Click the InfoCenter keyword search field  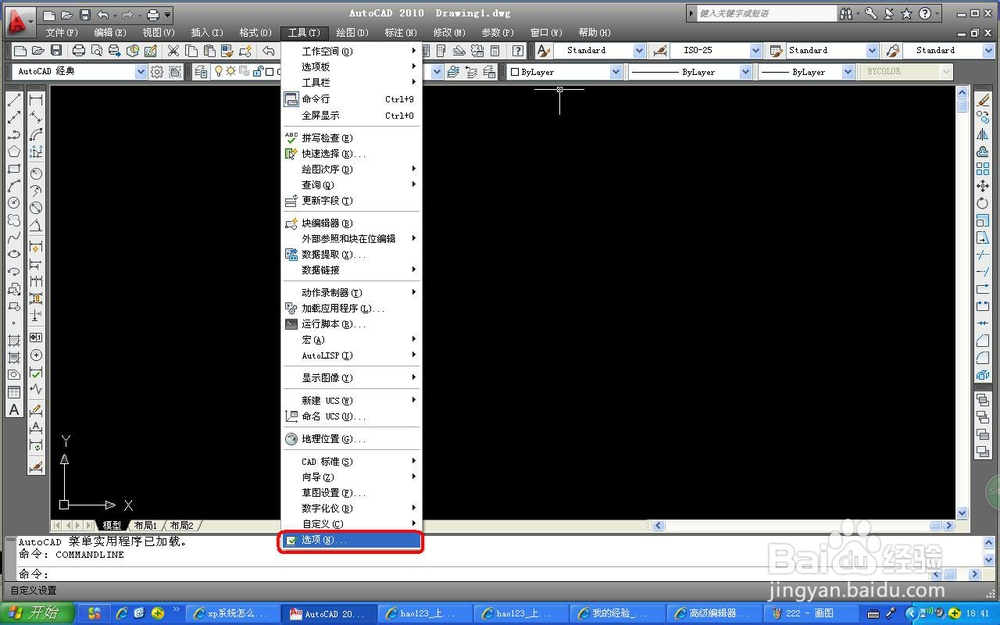point(766,13)
